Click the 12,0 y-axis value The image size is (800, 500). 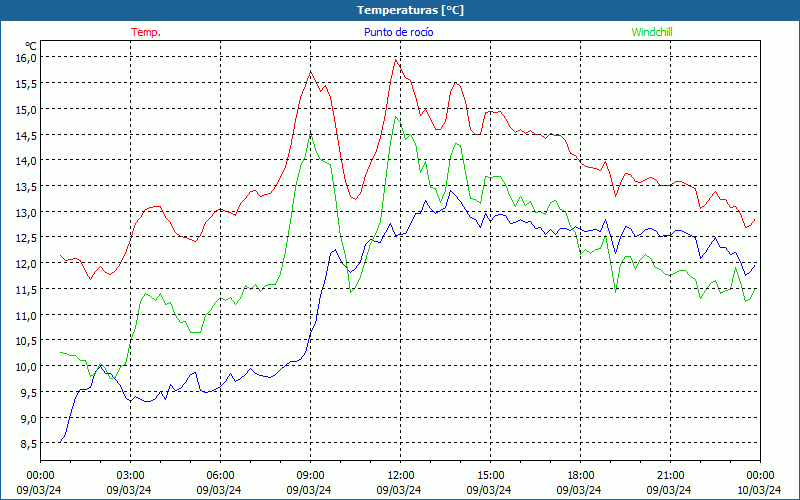(x=26, y=264)
